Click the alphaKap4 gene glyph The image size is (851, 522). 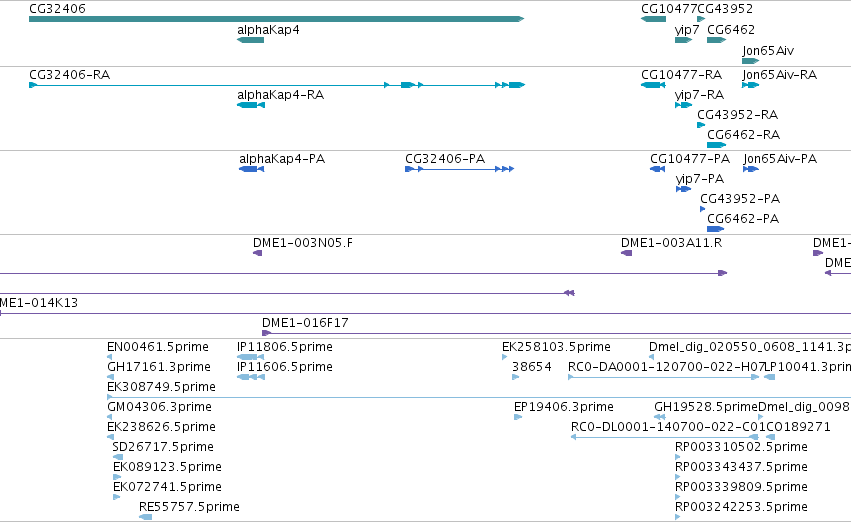point(251,40)
